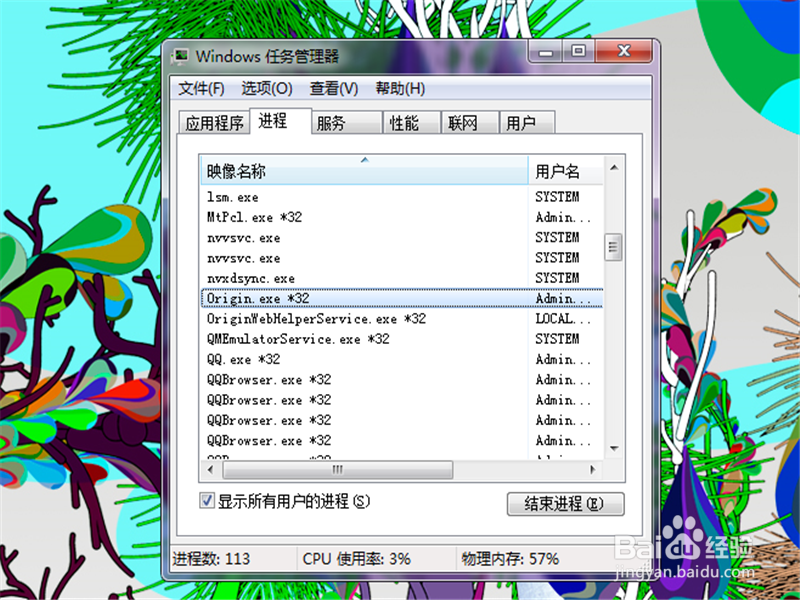This screenshot has width=800, height=600.
Task: Minimize the Task Manager window
Action: coord(545,52)
